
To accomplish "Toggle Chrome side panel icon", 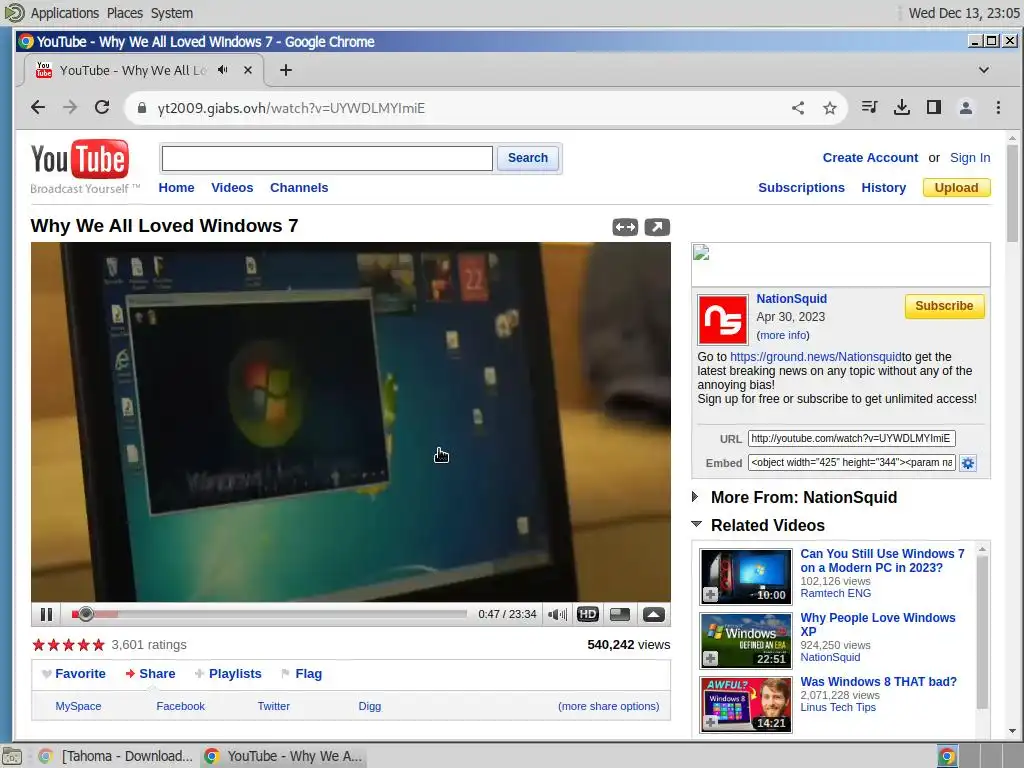I will 934,107.
